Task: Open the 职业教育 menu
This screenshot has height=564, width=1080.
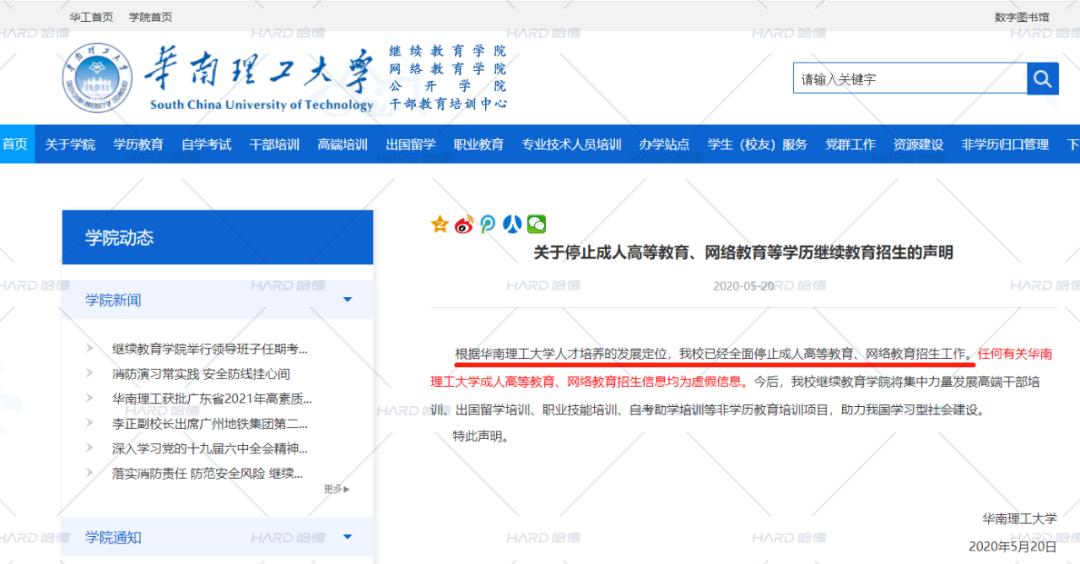Action: pyautogui.click(x=479, y=144)
